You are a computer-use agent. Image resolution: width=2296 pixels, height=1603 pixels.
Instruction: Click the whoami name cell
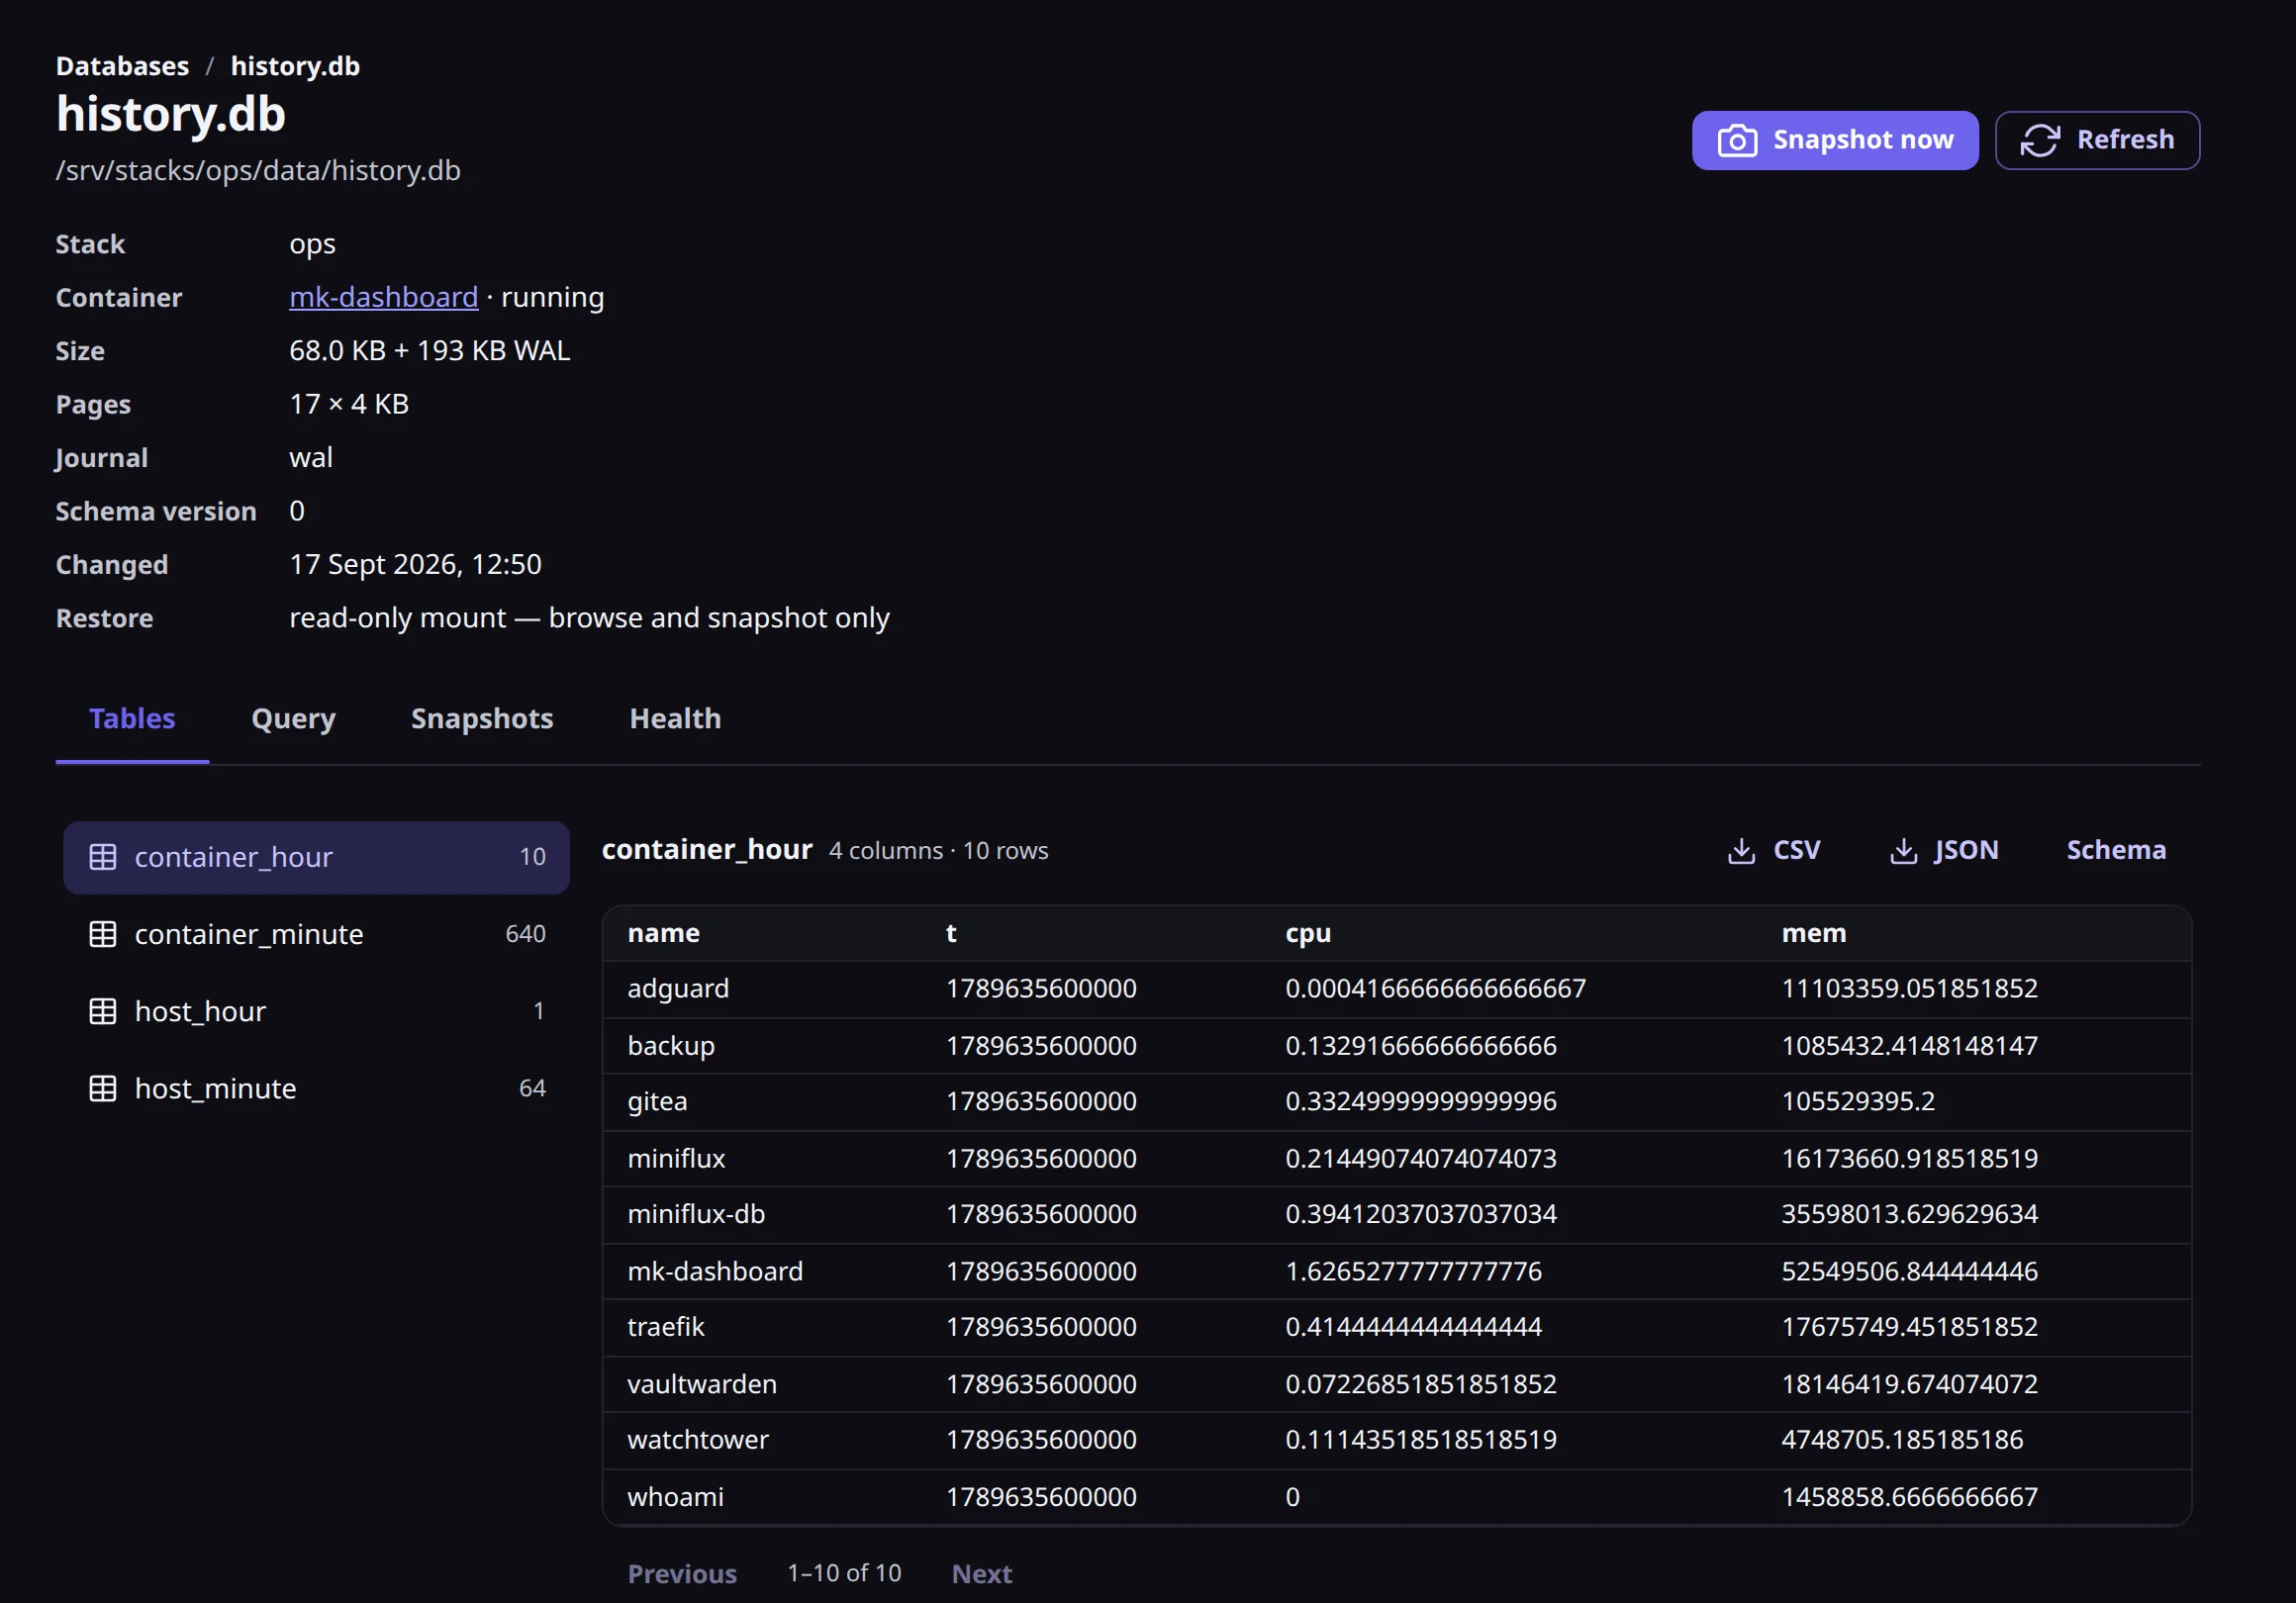coord(675,1496)
